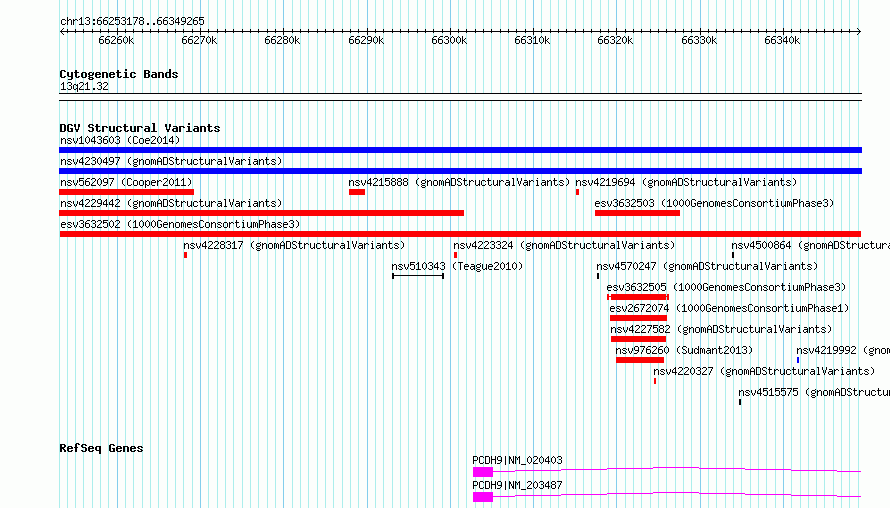Click the nsv4219992 variant label
The height and width of the screenshot is (508, 890).
pyautogui.click(x=842, y=350)
